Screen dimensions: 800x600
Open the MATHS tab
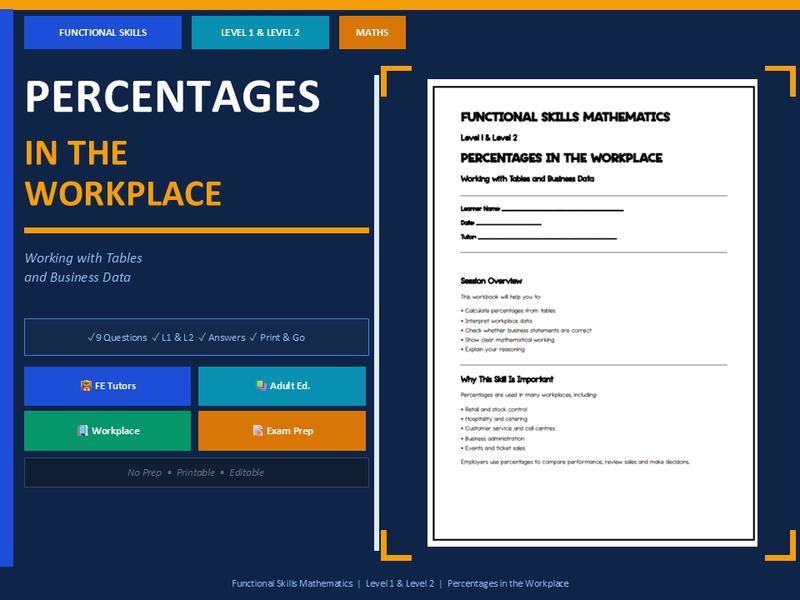click(371, 32)
